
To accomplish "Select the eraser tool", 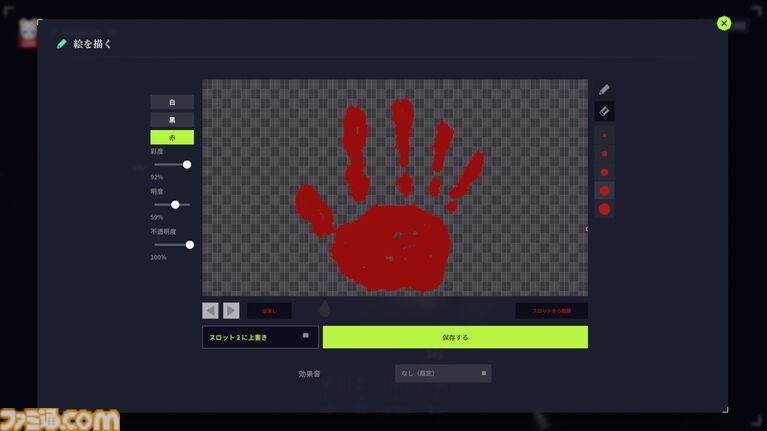I will pyautogui.click(x=604, y=112).
